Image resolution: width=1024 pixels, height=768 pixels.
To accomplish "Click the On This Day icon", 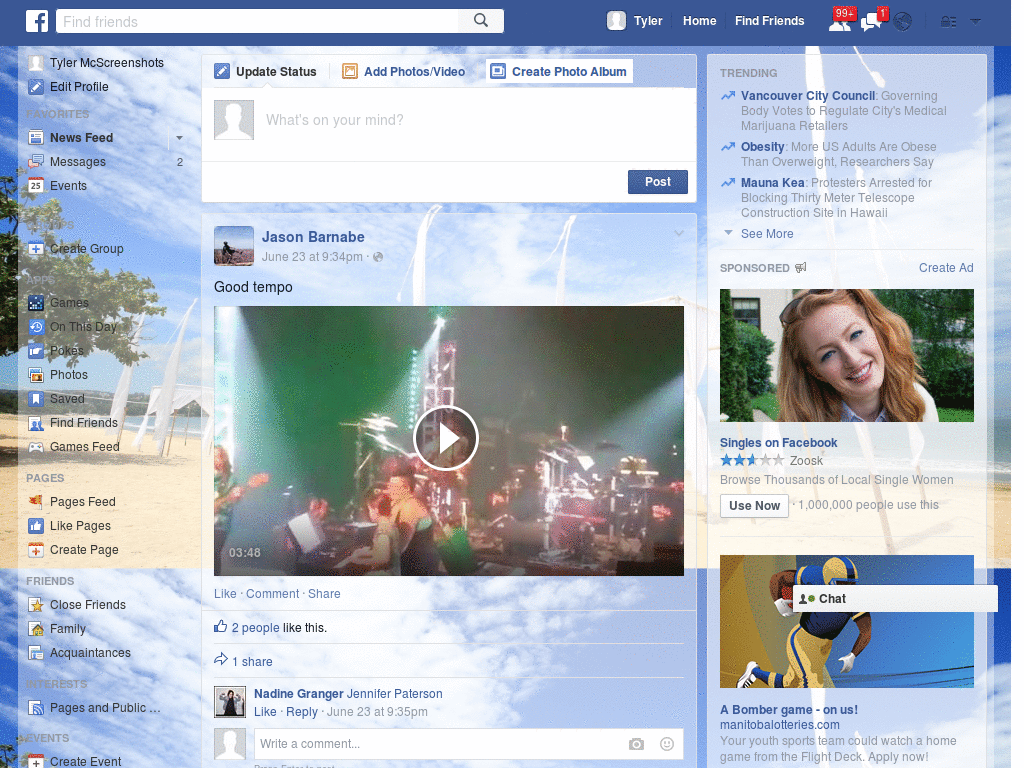I will [36, 327].
